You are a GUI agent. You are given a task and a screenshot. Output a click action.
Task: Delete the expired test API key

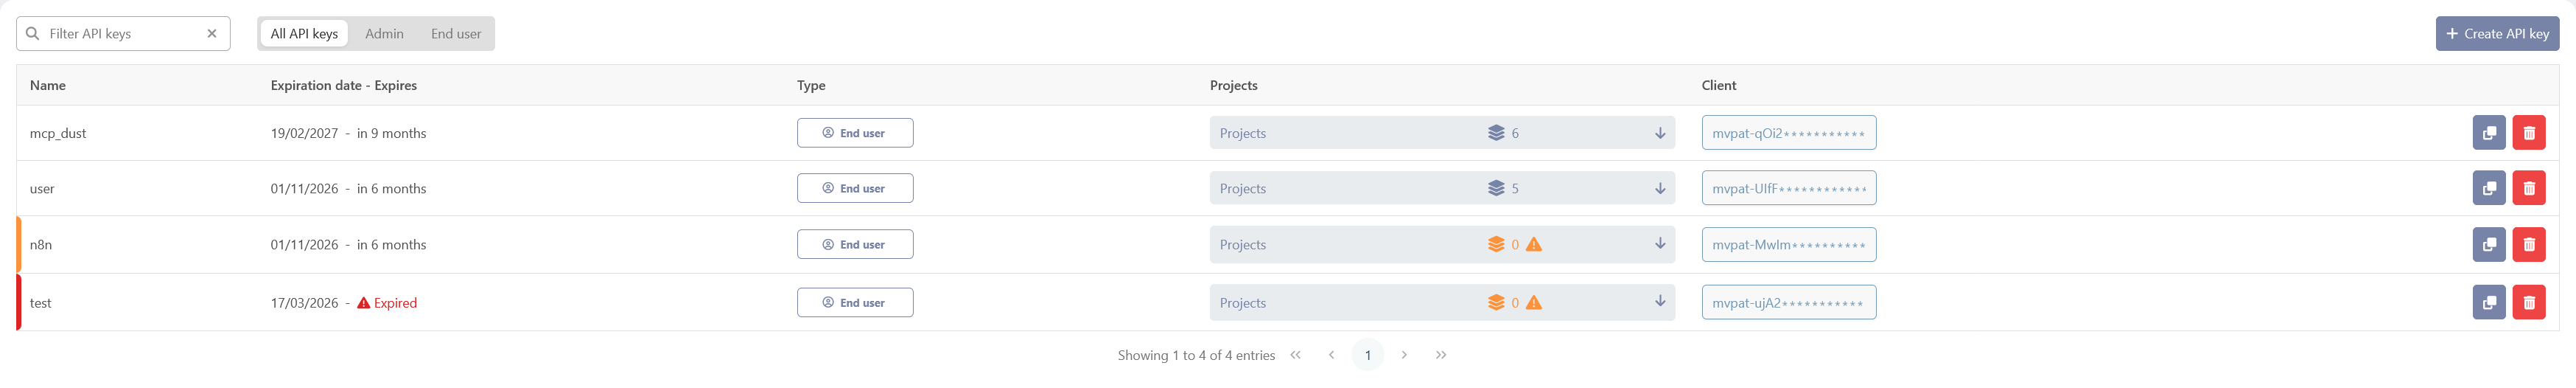click(x=2529, y=302)
